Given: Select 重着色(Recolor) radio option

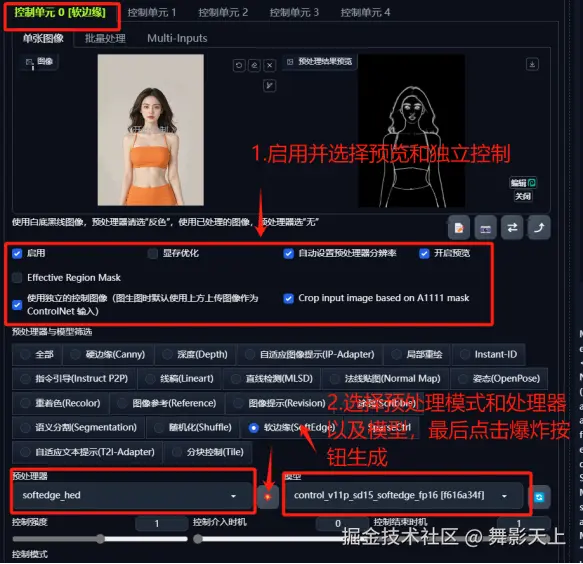Looking at the screenshot, I should 61,403.
